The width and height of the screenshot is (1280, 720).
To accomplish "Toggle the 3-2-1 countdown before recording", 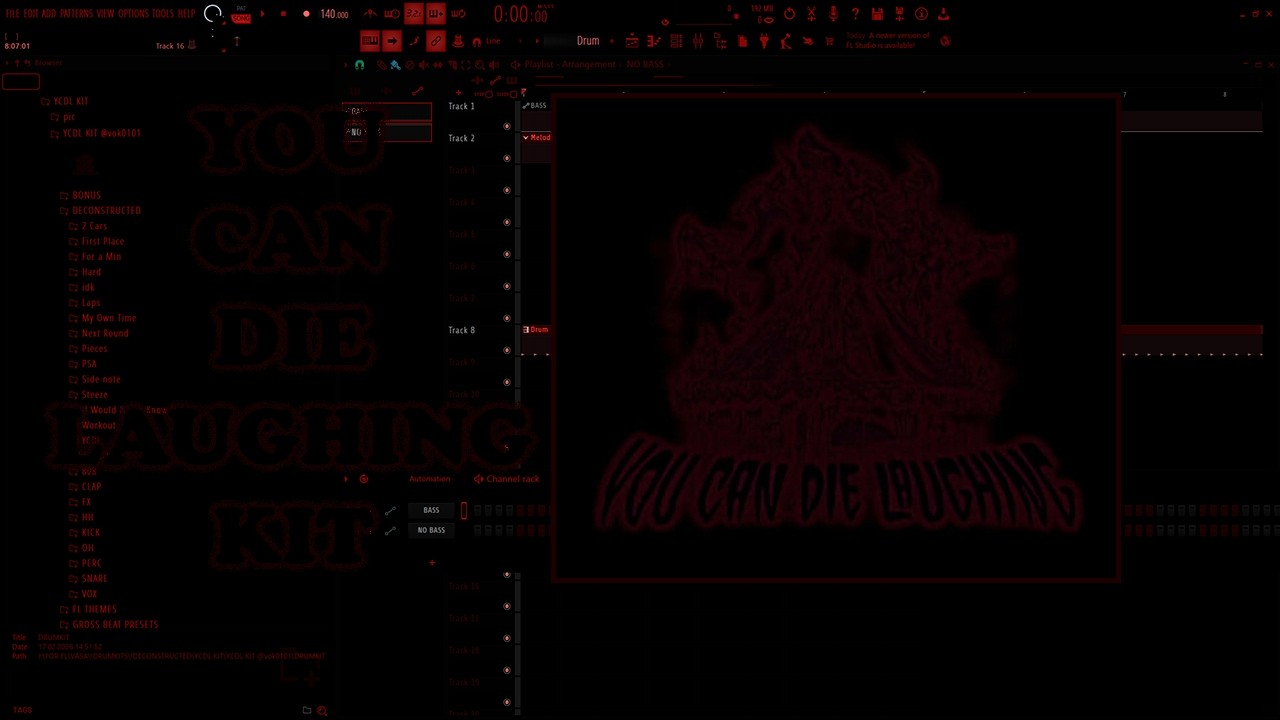I will pos(413,14).
